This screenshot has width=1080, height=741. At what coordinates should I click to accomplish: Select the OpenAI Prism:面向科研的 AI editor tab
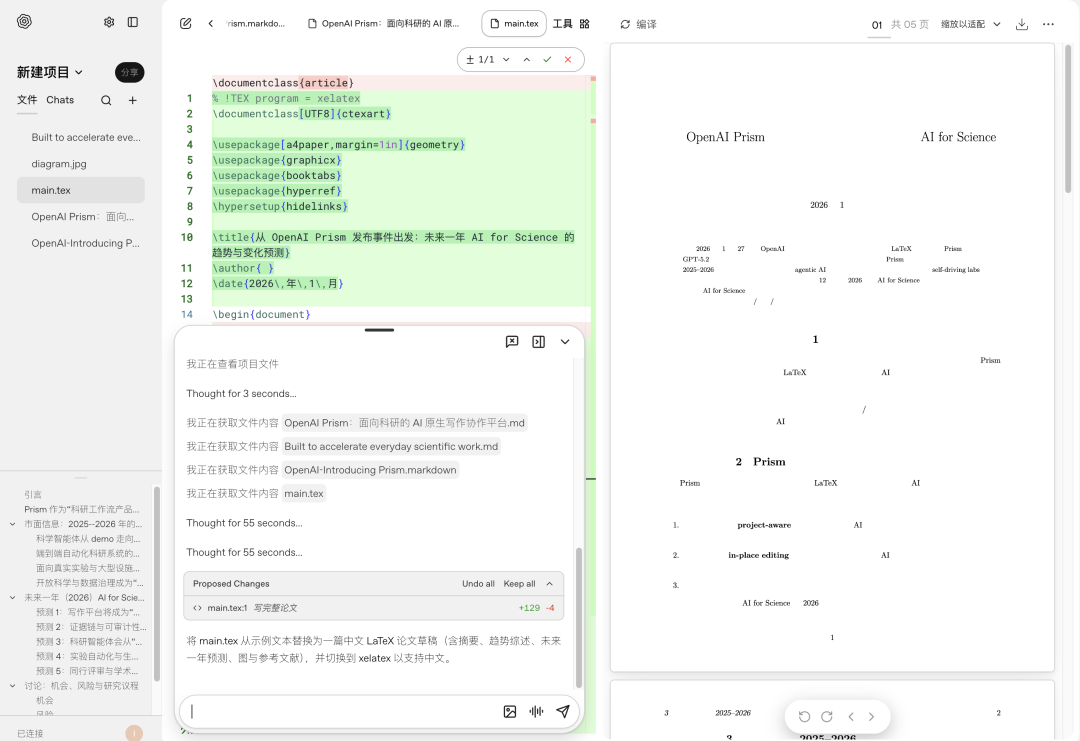384,23
